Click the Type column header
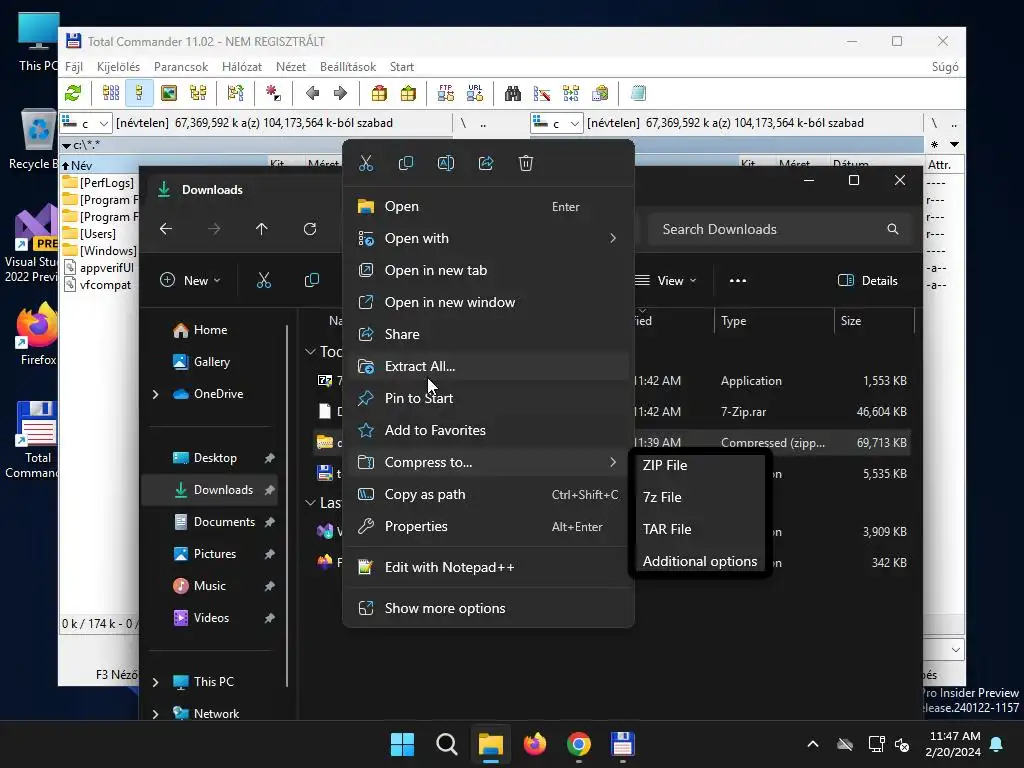The height and width of the screenshot is (768, 1024). point(775,321)
